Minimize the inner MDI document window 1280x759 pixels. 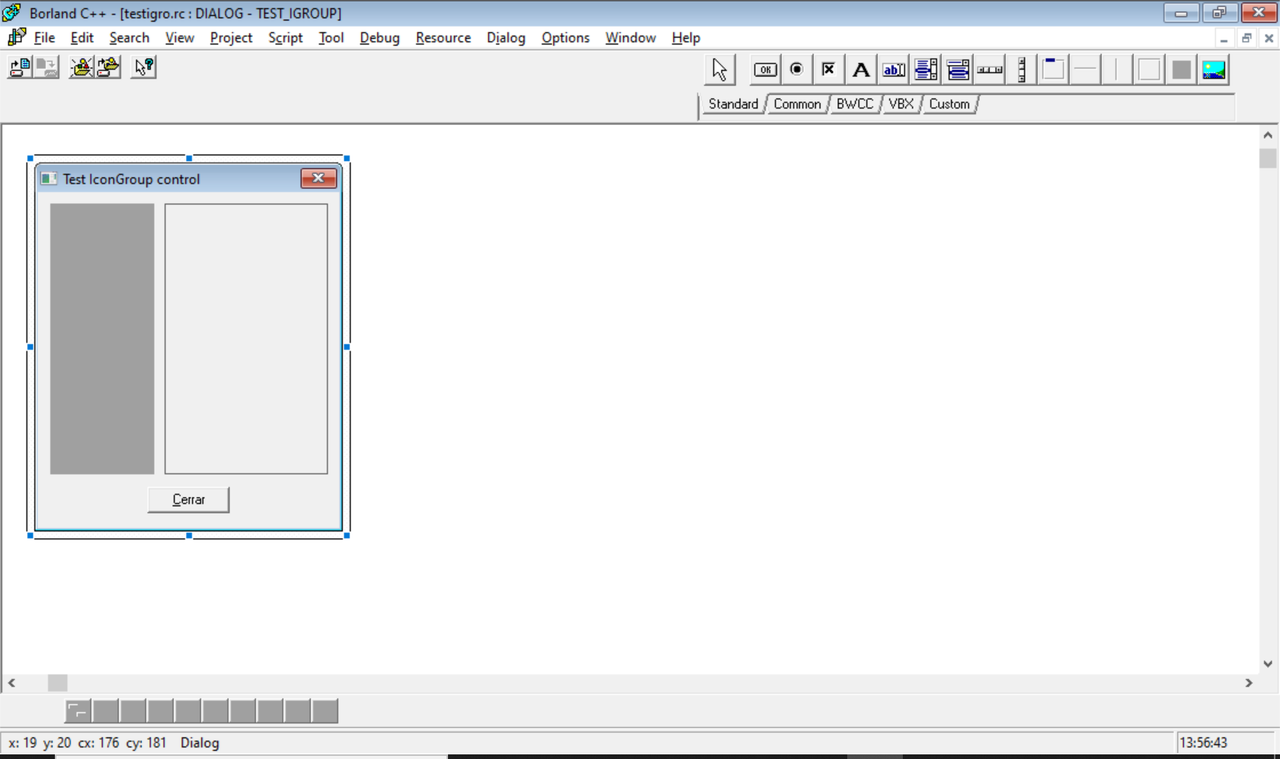(x=1225, y=38)
